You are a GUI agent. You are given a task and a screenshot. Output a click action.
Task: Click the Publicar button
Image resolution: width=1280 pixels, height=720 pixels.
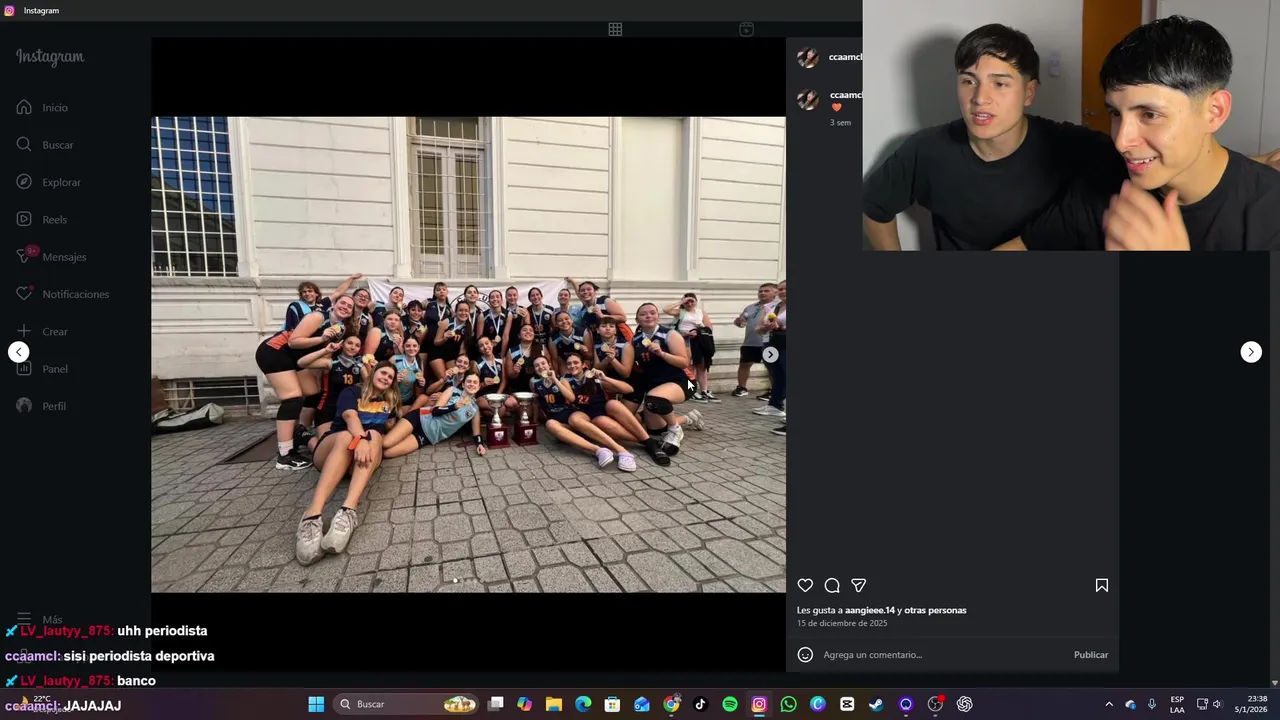(1091, 655)
